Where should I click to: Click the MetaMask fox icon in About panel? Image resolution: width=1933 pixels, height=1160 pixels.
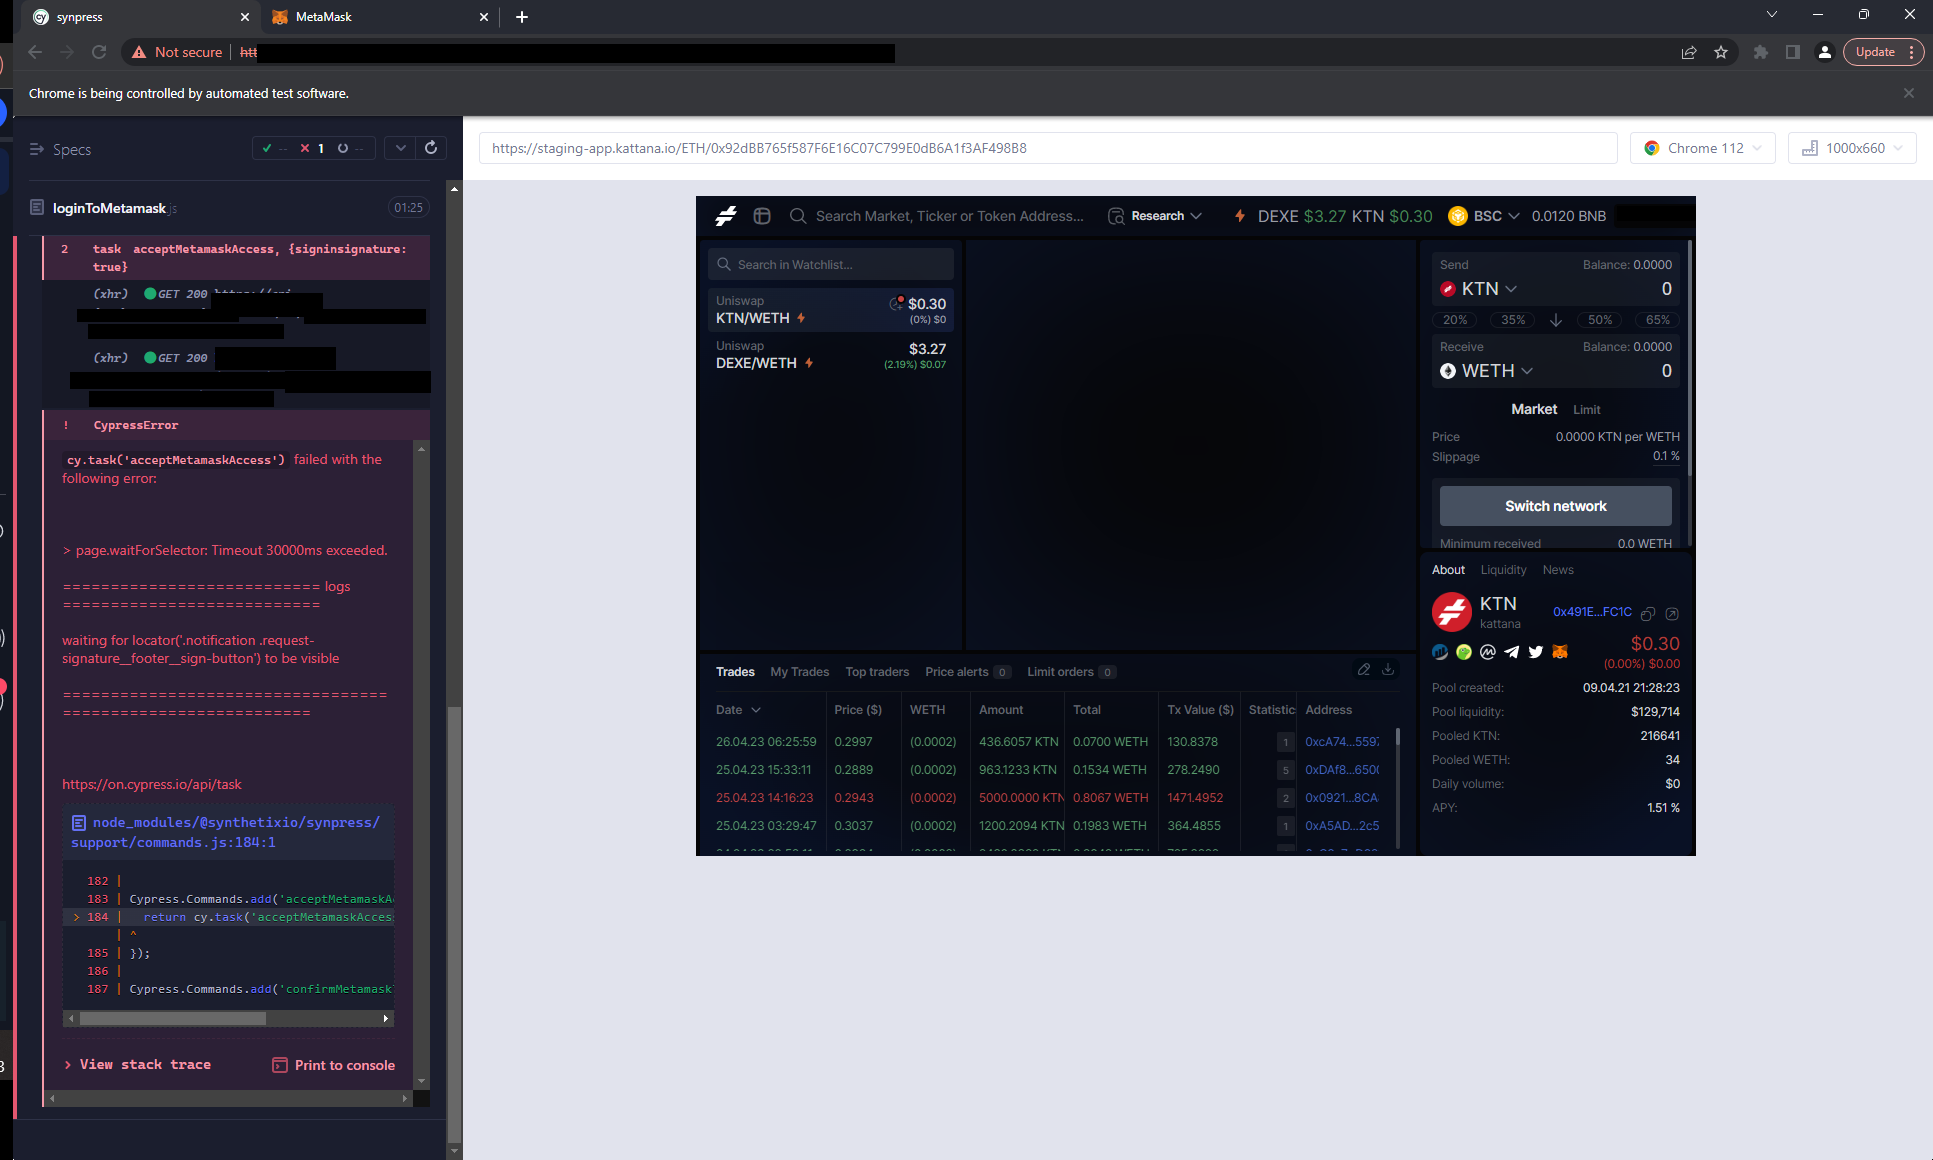coord(1560,652)
